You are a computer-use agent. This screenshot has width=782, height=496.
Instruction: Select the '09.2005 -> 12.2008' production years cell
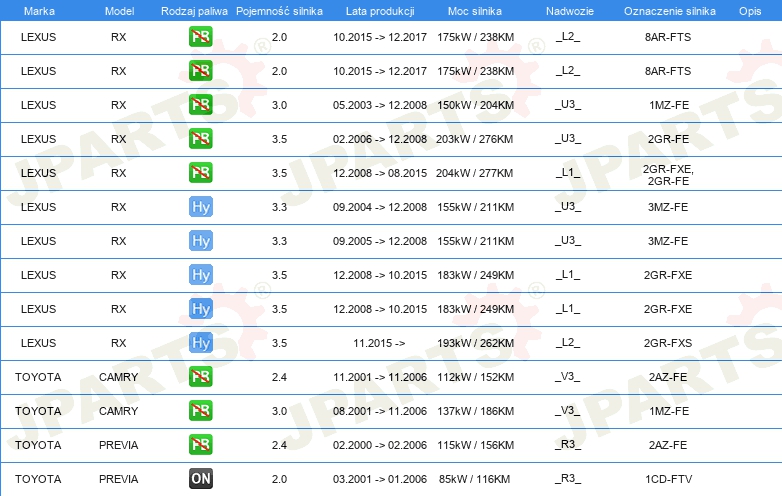(380, 241)
